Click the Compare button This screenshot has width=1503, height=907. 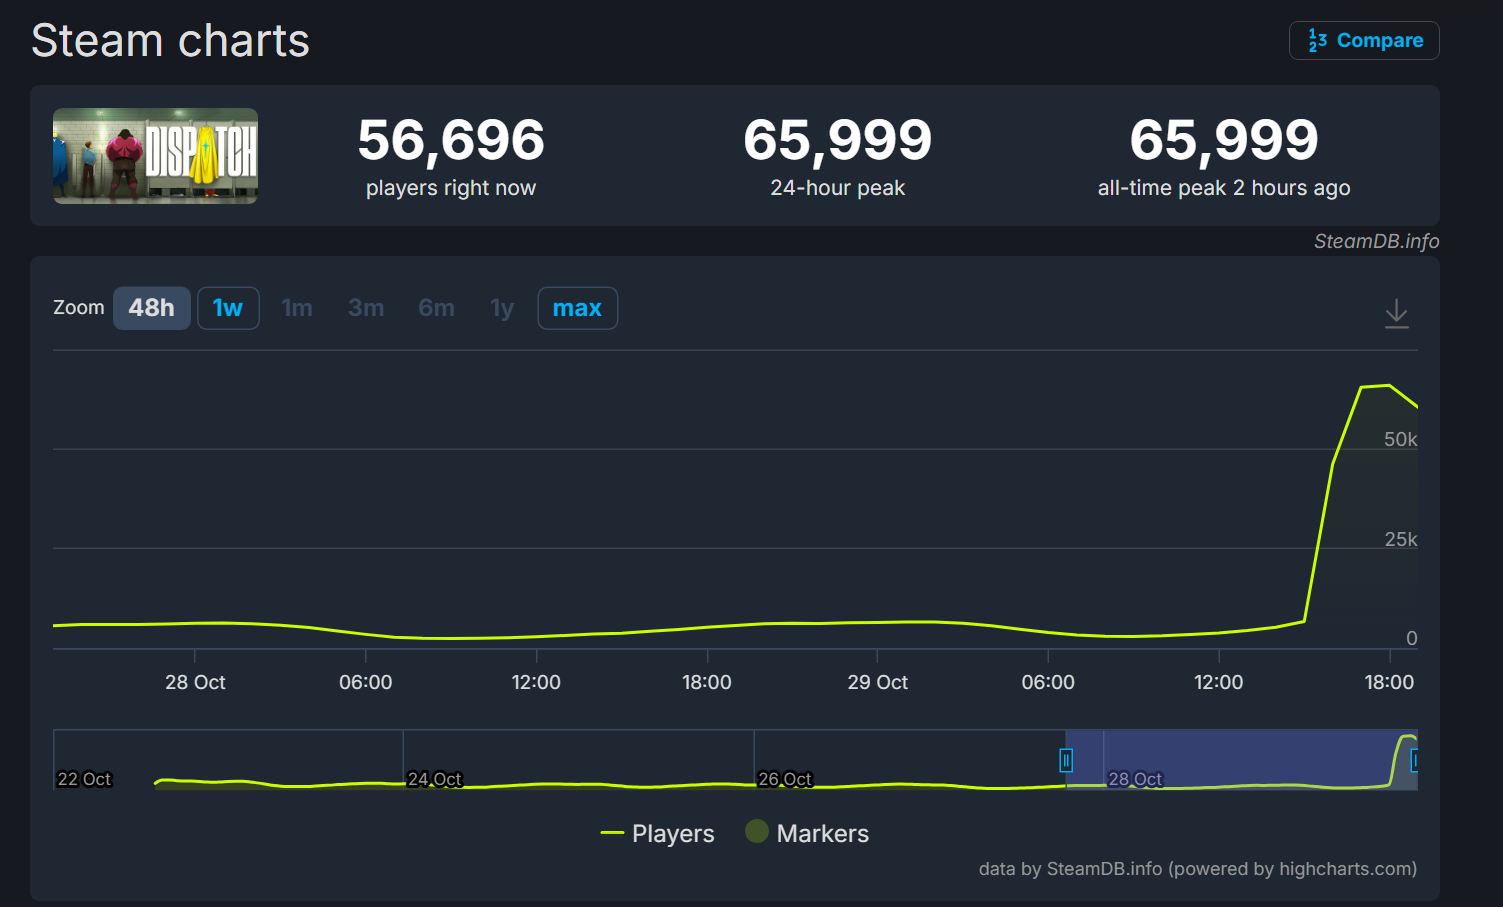tap(1364, 41)
